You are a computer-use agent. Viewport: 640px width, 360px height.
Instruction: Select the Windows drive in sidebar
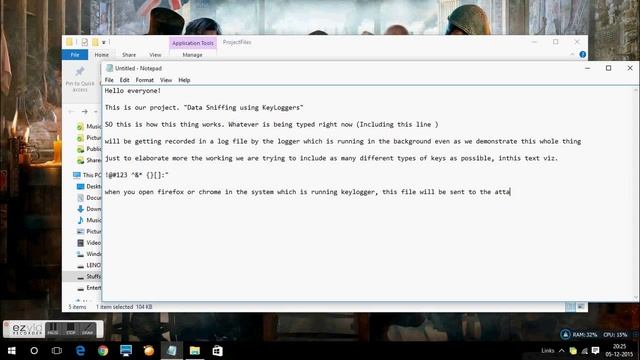click(89, 254)
